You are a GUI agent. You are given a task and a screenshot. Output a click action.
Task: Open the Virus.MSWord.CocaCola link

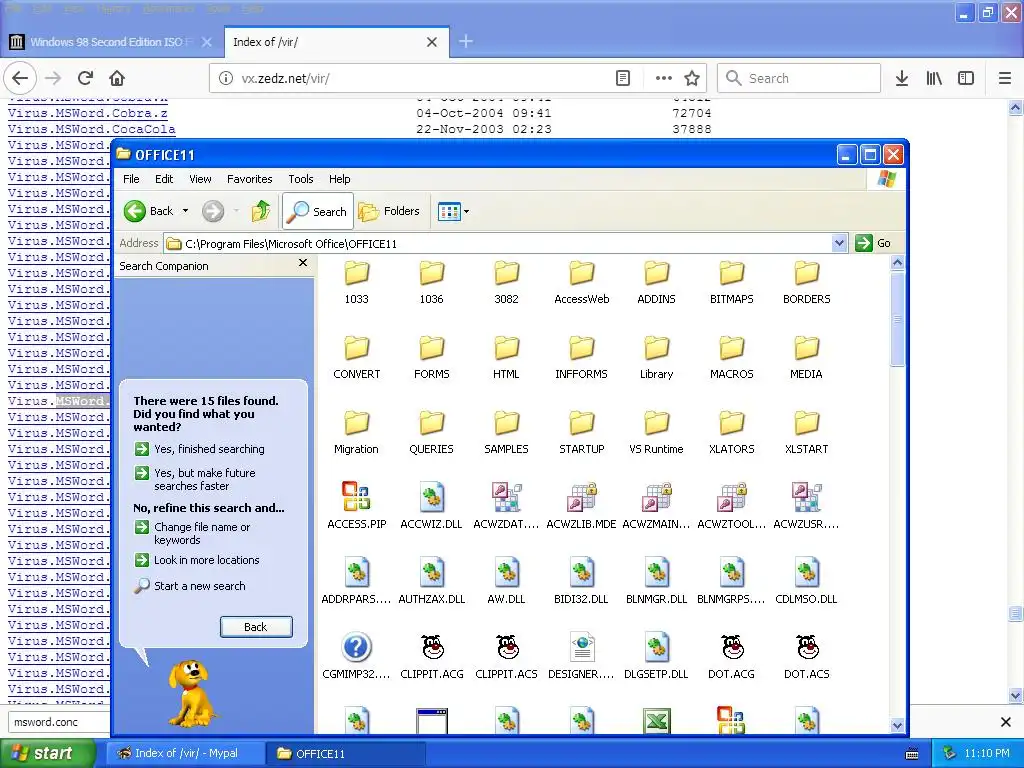tap(91, 129)
